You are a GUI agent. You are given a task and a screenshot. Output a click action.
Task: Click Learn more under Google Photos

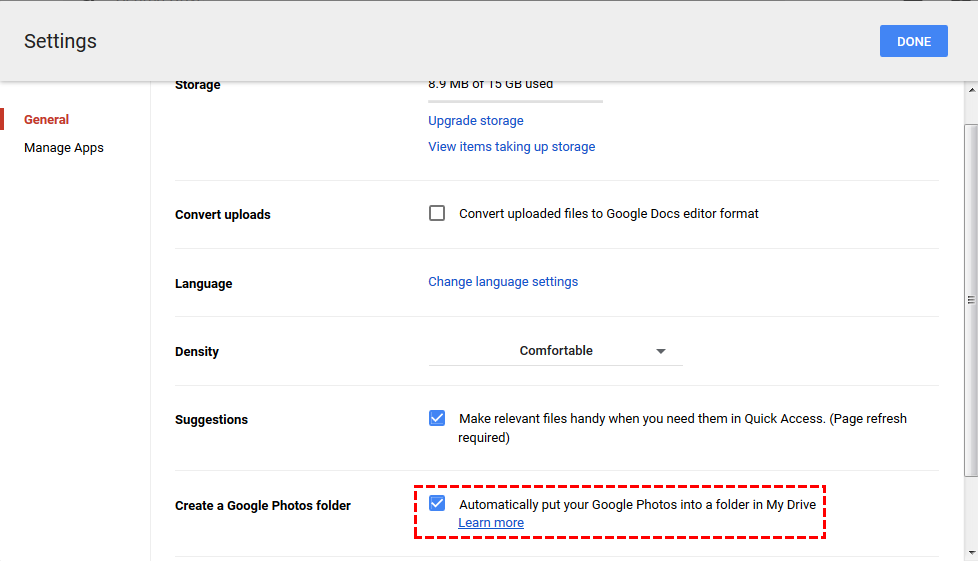(491, 523)
